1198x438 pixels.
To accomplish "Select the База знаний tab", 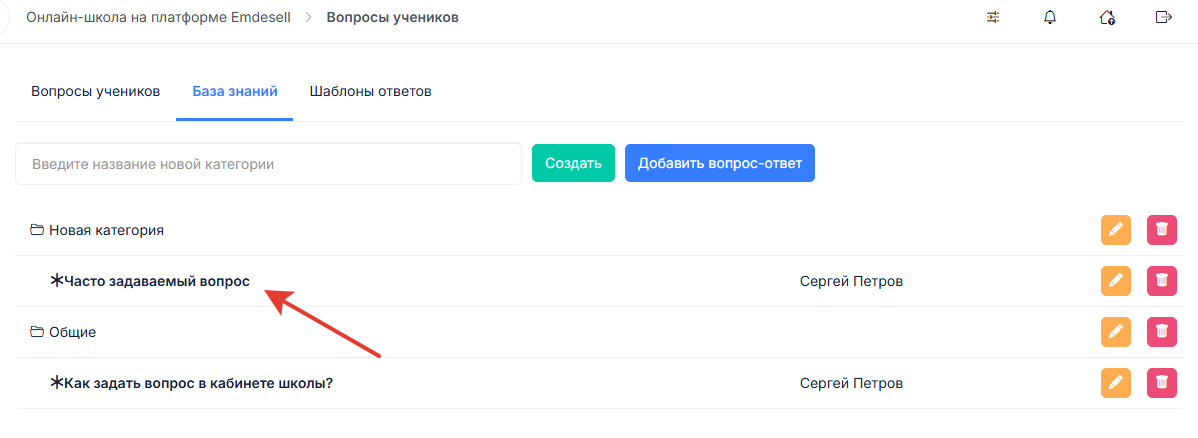I will (x=235, y=91).
